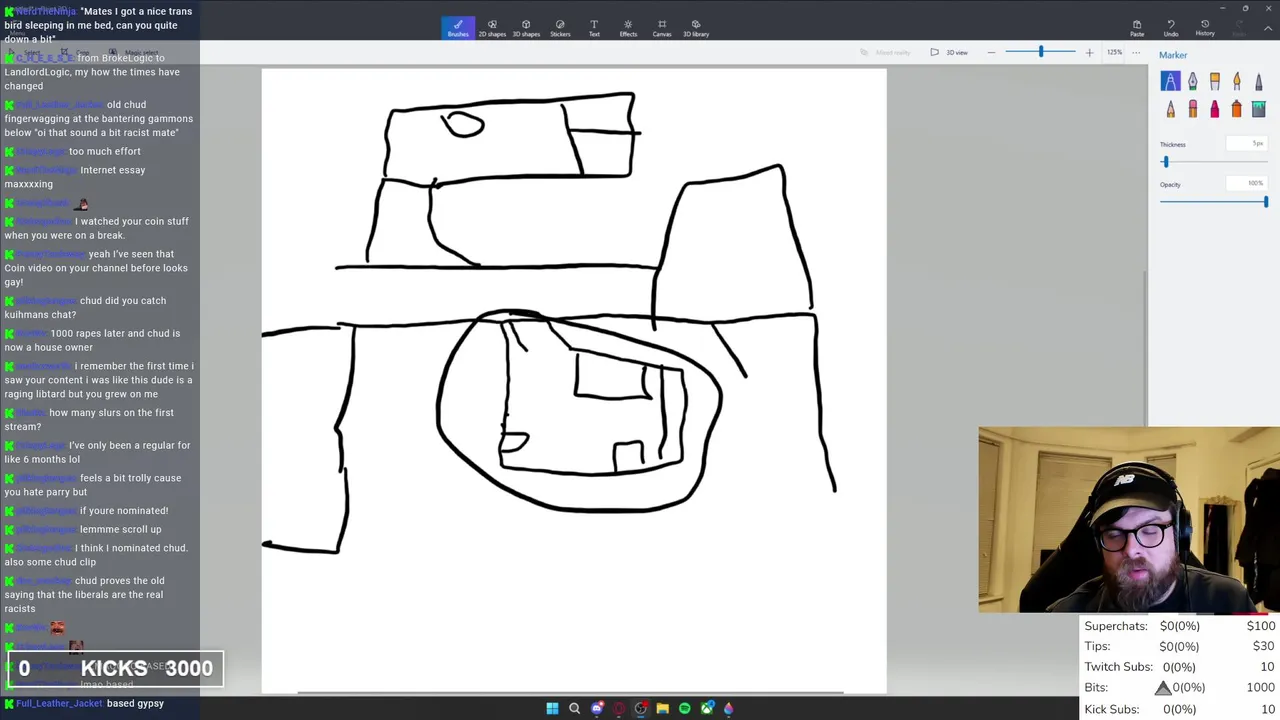Select the Spray can tool
The height and width of the screenshot is (720, 1280).
1237,109
